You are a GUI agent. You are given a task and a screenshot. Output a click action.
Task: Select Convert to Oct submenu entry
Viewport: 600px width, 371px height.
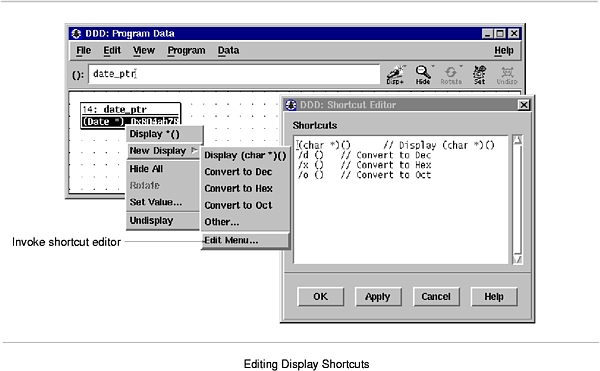[245, 205]
